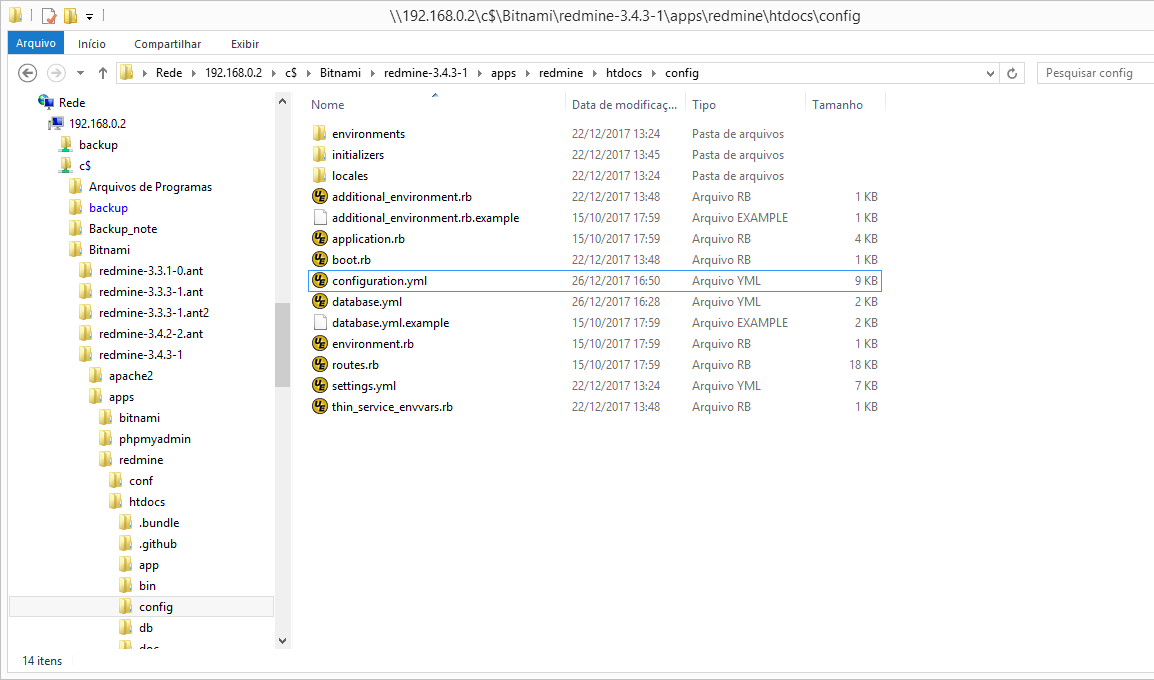Click htdocs in the address breadcrumb
Image resolution: width=1154 pixels, height=680 pixels.
click(x=623, y=73)
